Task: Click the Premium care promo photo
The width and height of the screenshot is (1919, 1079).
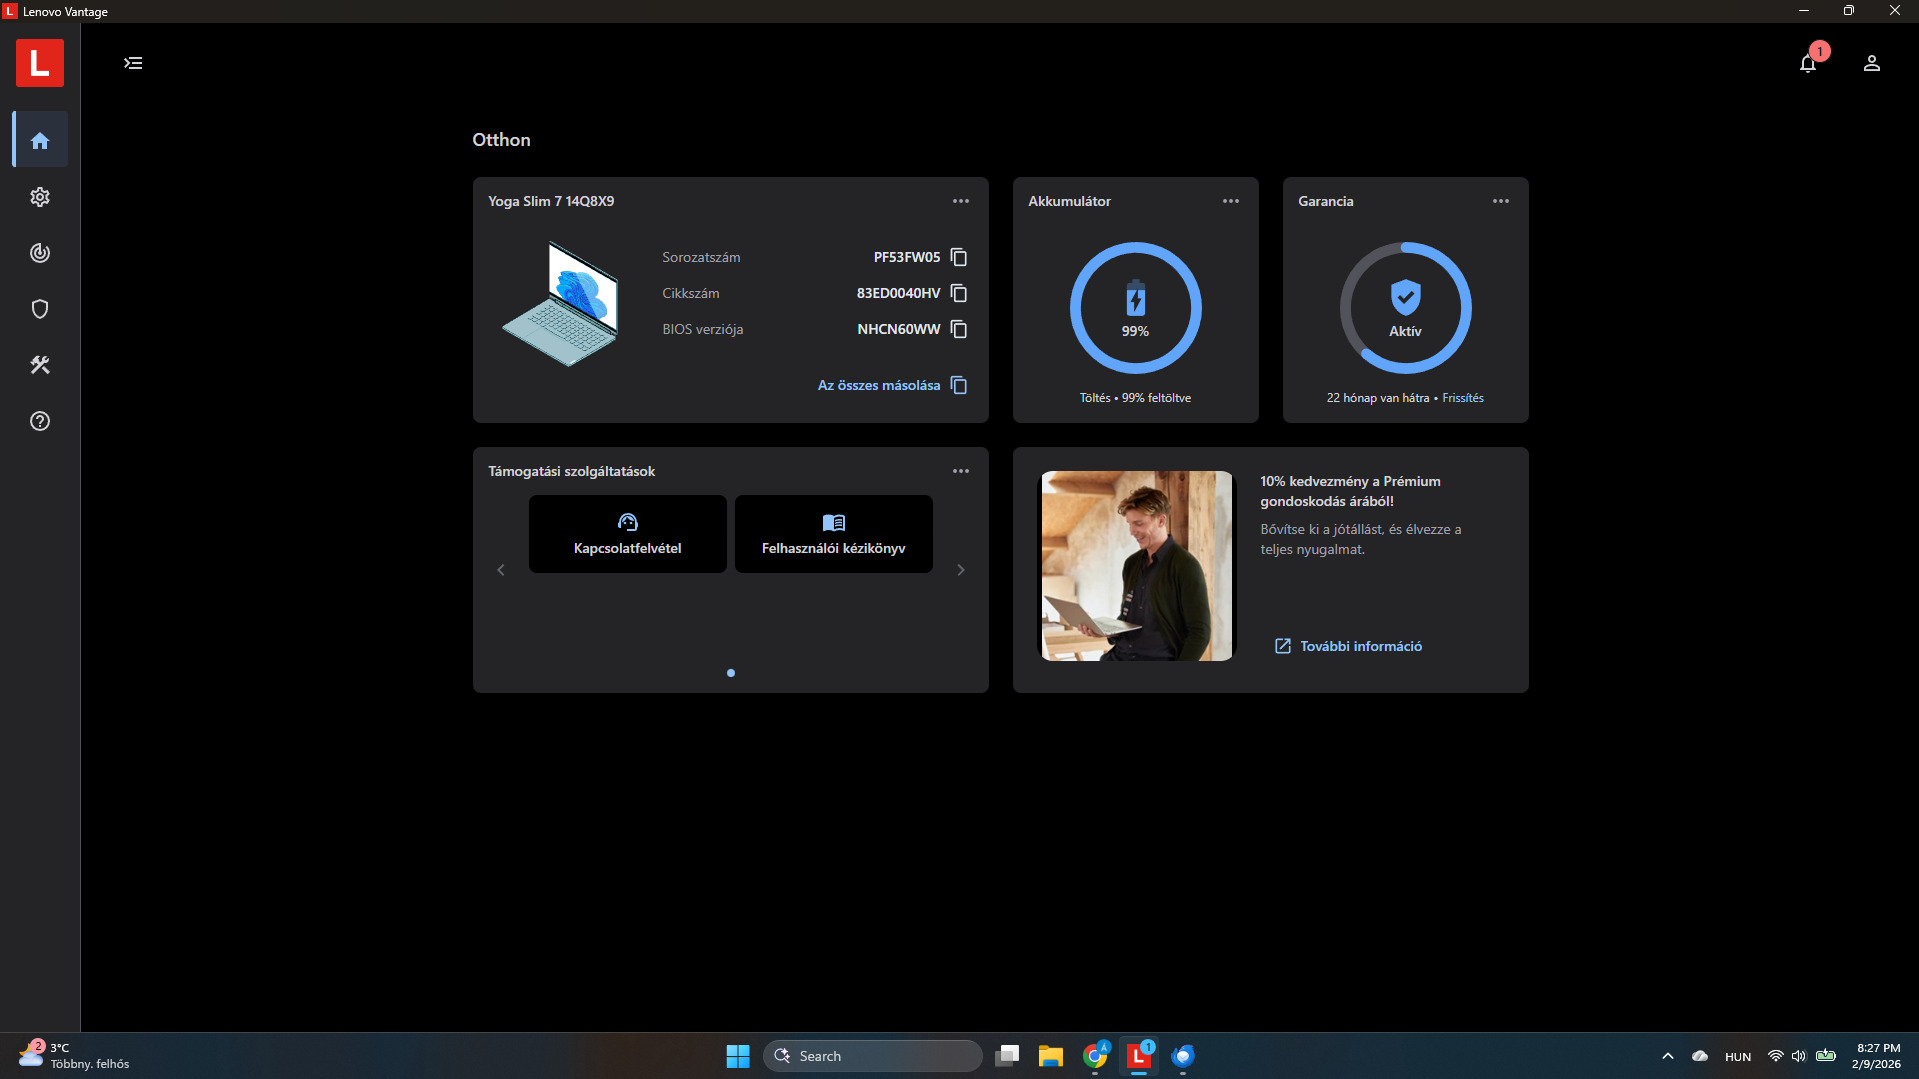Action: coord(1138,566)
